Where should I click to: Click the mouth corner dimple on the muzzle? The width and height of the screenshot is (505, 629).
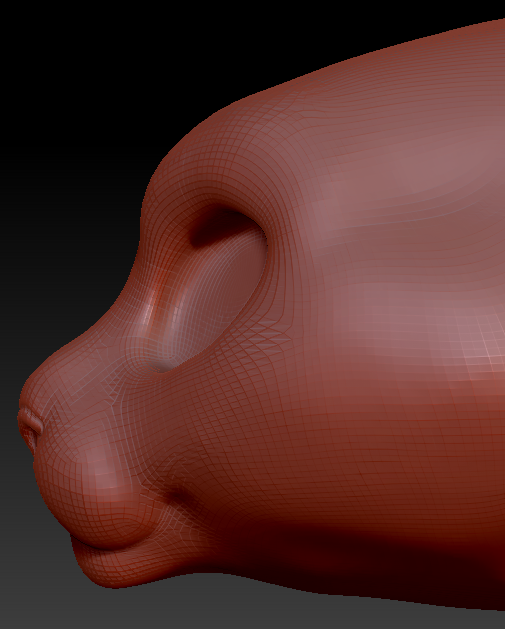pos(178,497)
